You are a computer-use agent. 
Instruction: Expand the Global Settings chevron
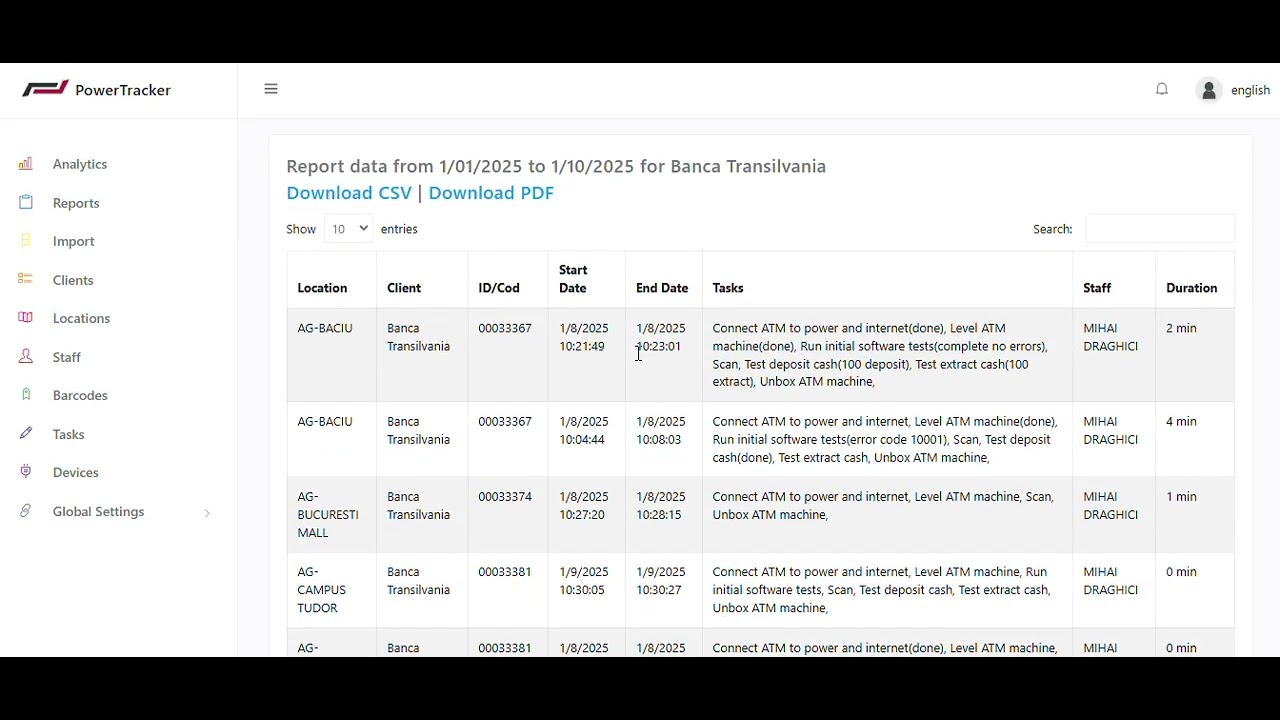tap(207, 513)
